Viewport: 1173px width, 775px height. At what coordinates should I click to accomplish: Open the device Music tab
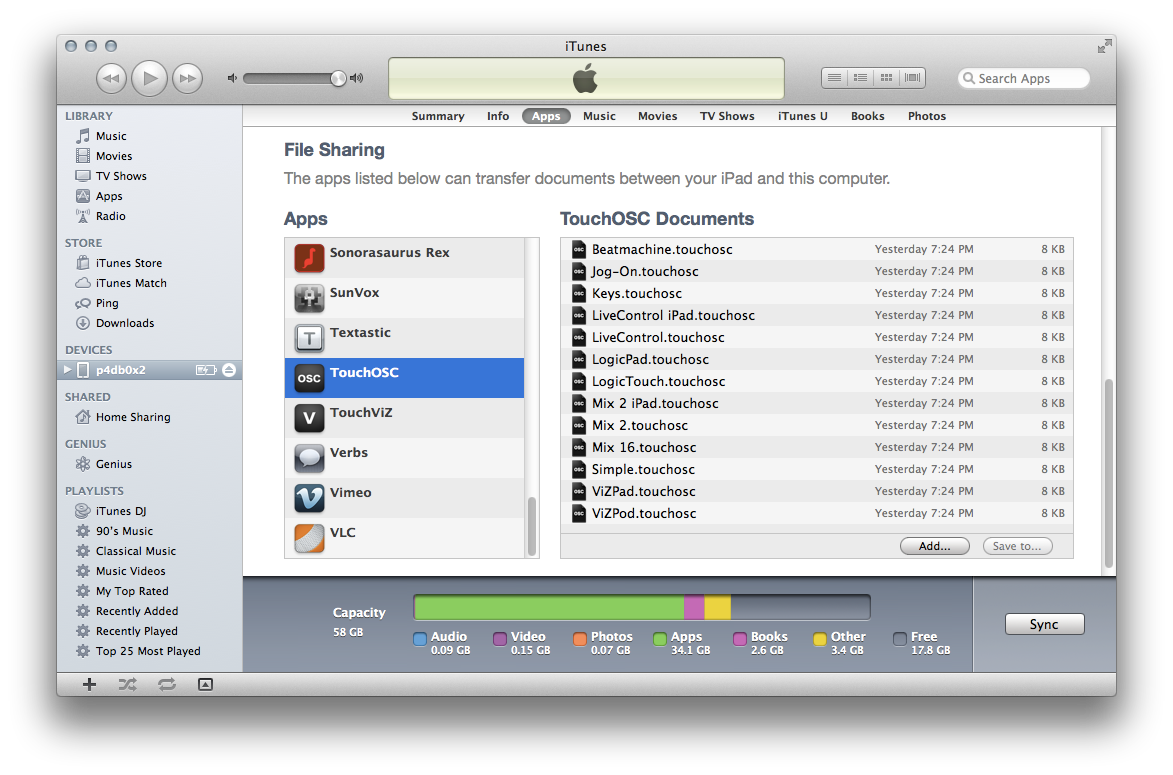point(599,116)
